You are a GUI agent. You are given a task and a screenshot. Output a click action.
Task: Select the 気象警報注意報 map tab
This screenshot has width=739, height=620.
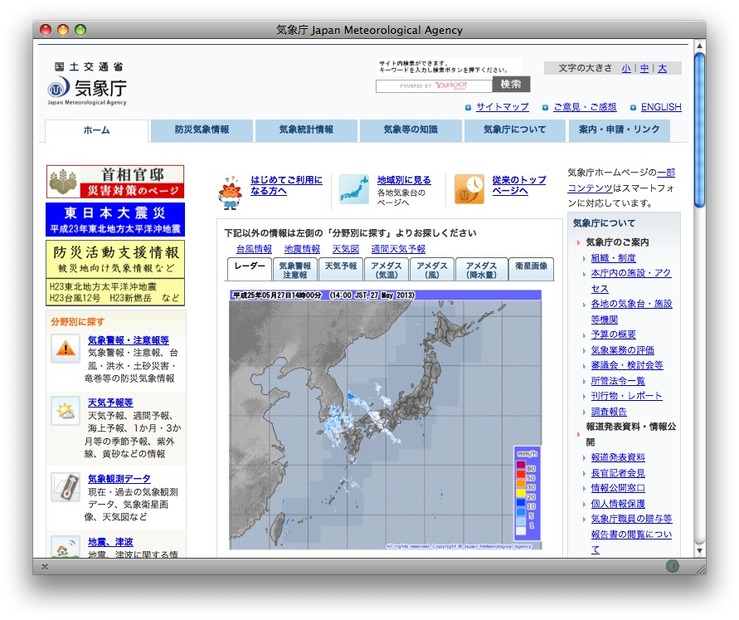295,269
